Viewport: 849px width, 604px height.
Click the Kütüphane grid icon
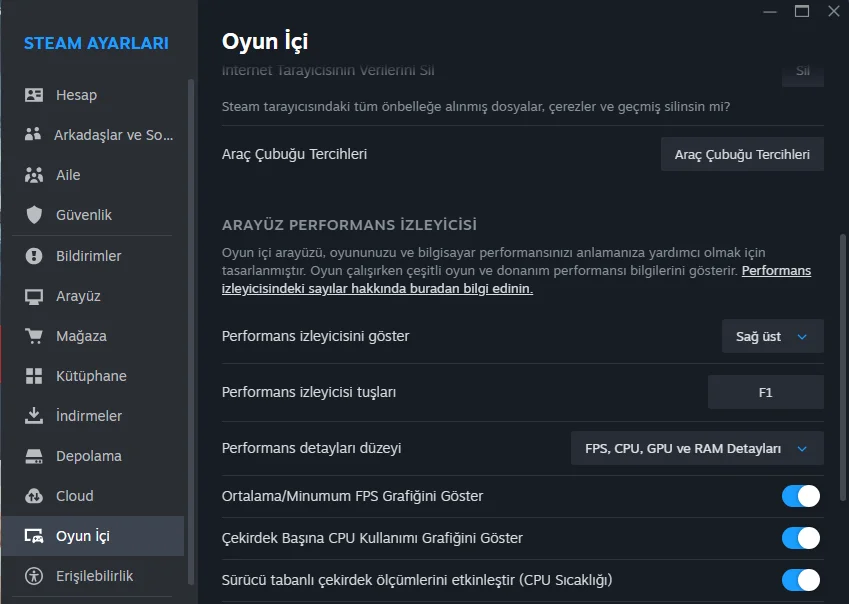[x=34, y=376]
